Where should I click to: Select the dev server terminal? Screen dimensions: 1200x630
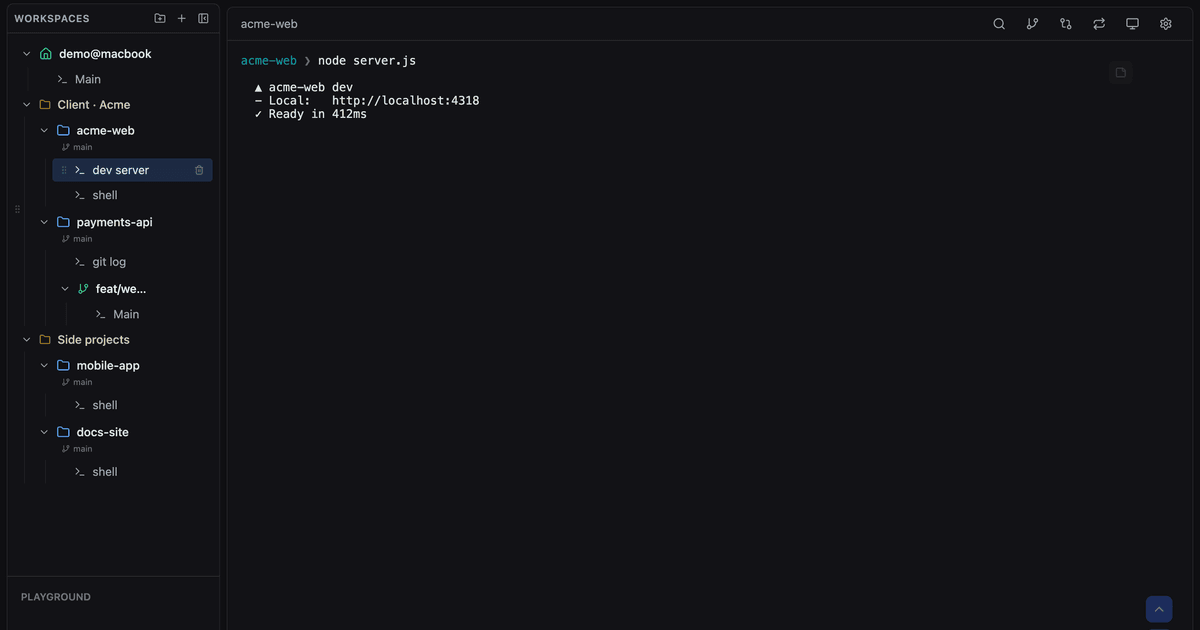[132, 170]
